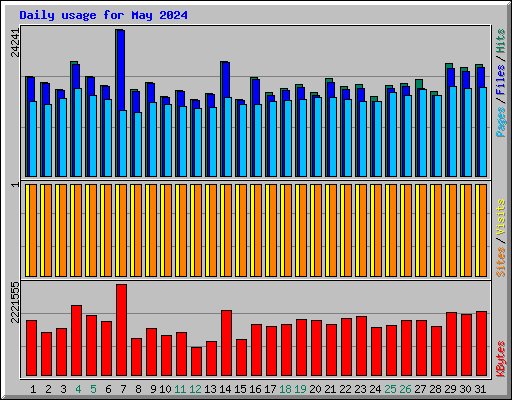
Task: Click the red 'KBytes' legend label
Action: (x=501, y=359)
